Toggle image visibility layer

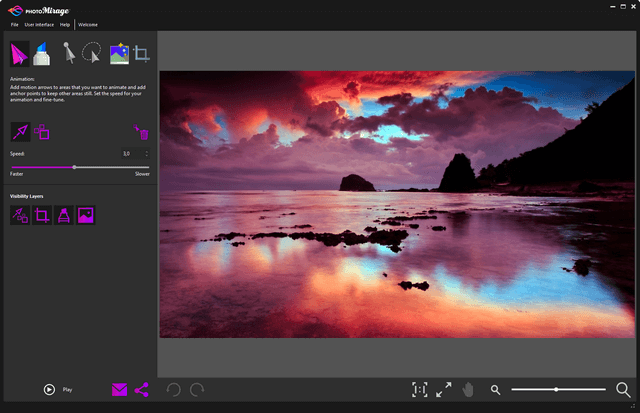(86, 214)
